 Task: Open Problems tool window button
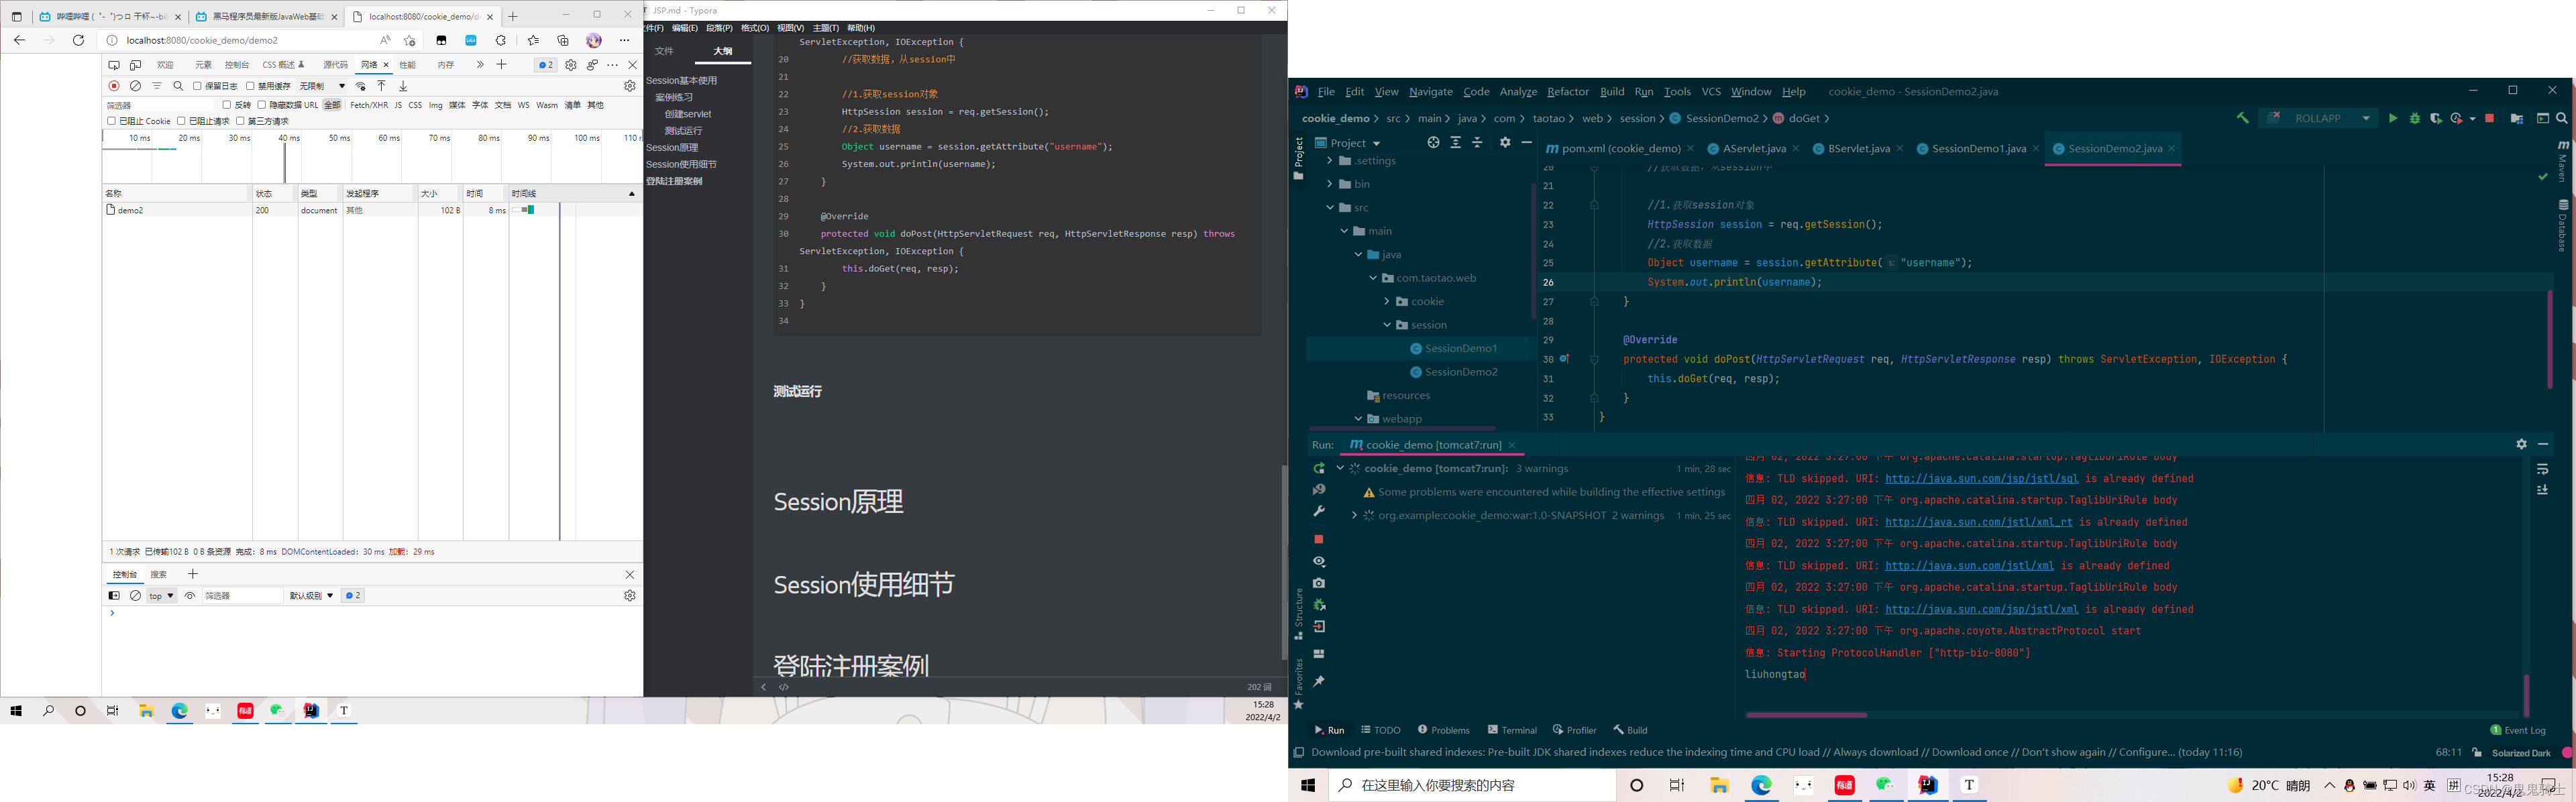[1444, 730]
